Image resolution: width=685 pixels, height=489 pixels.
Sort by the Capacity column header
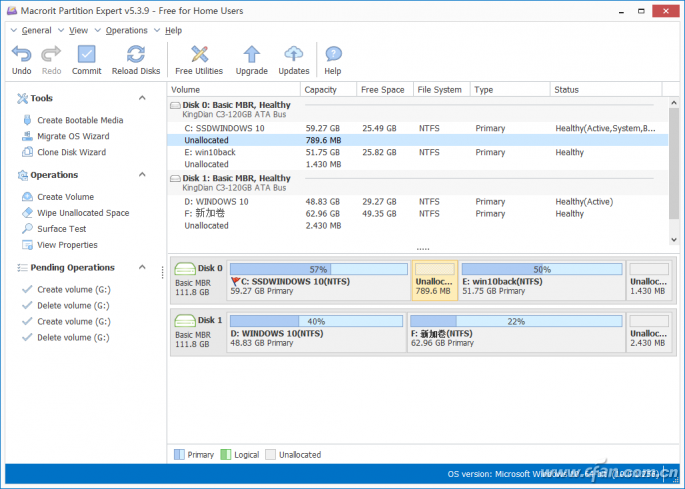329,90
